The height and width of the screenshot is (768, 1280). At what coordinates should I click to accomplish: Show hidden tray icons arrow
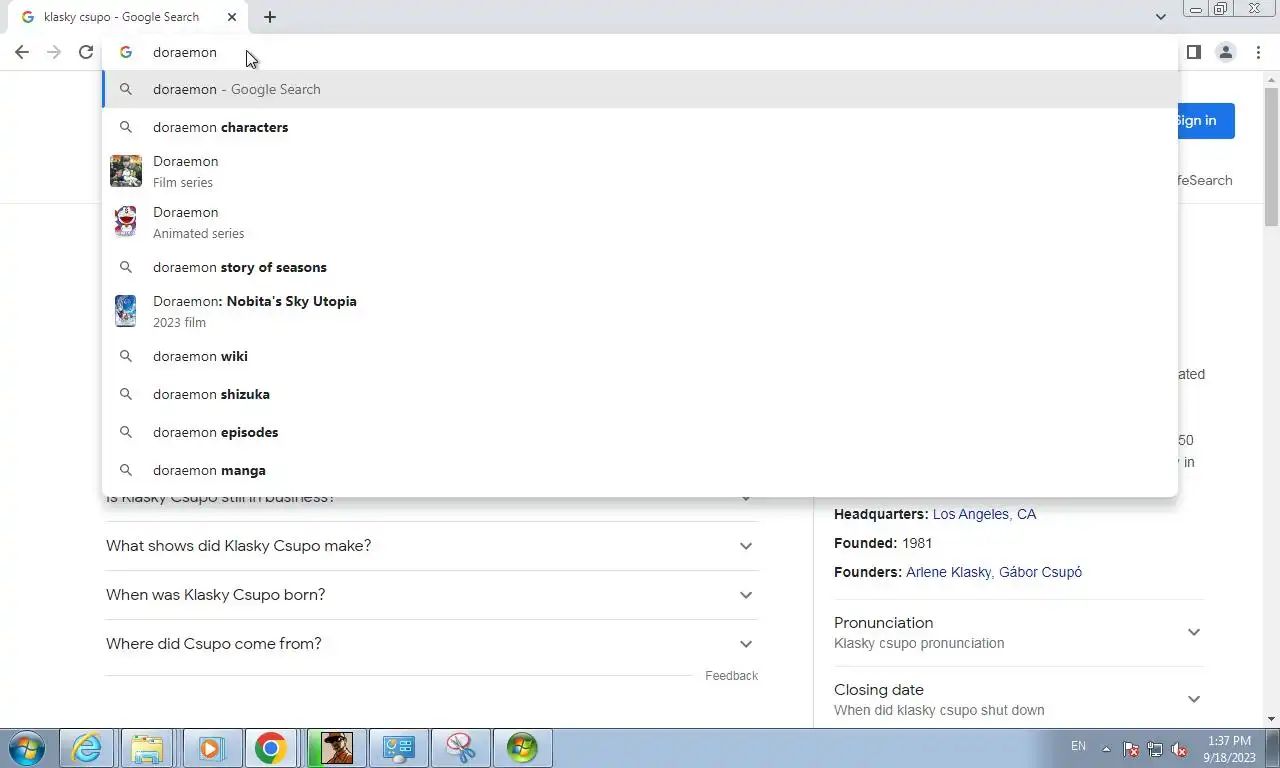[1106, 748]
